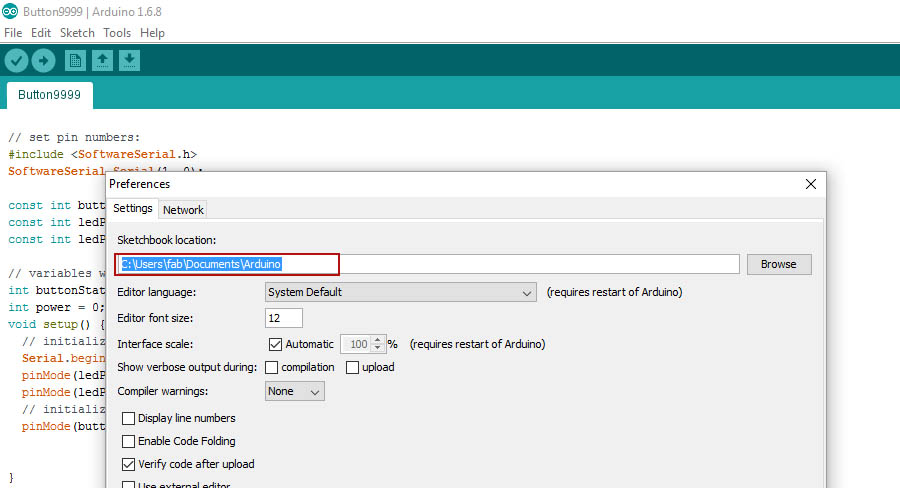Viewport: 900px width, 488px height.
Task: Click the Open sketch up-arrow icon
Action: click(102, 60)
